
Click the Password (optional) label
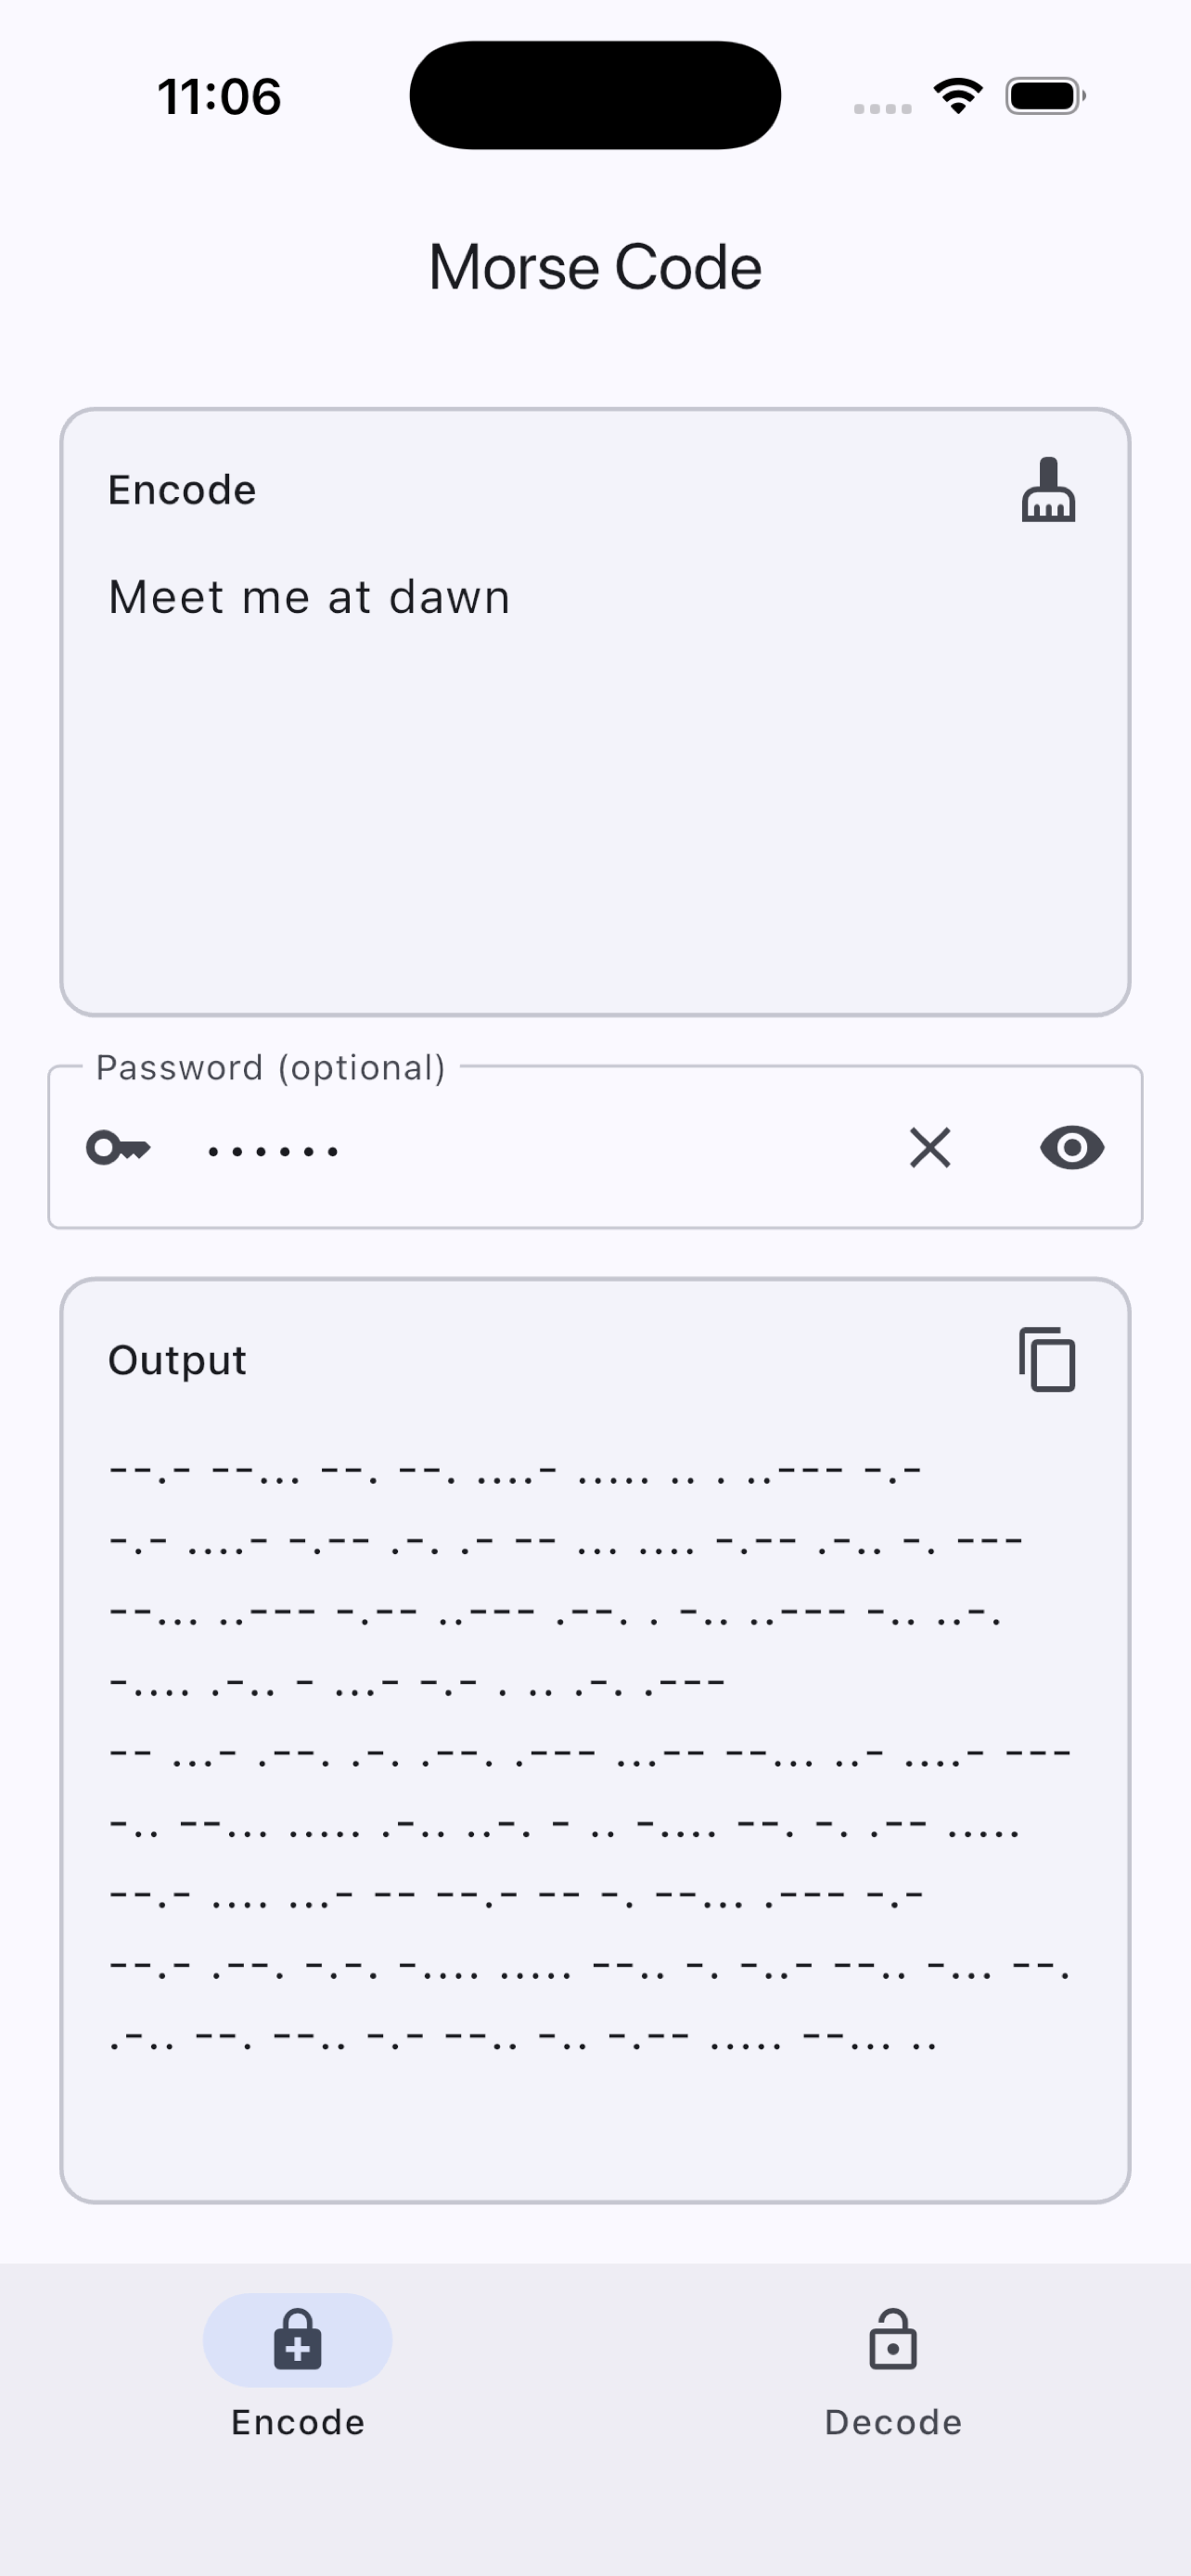[270, 1068]
